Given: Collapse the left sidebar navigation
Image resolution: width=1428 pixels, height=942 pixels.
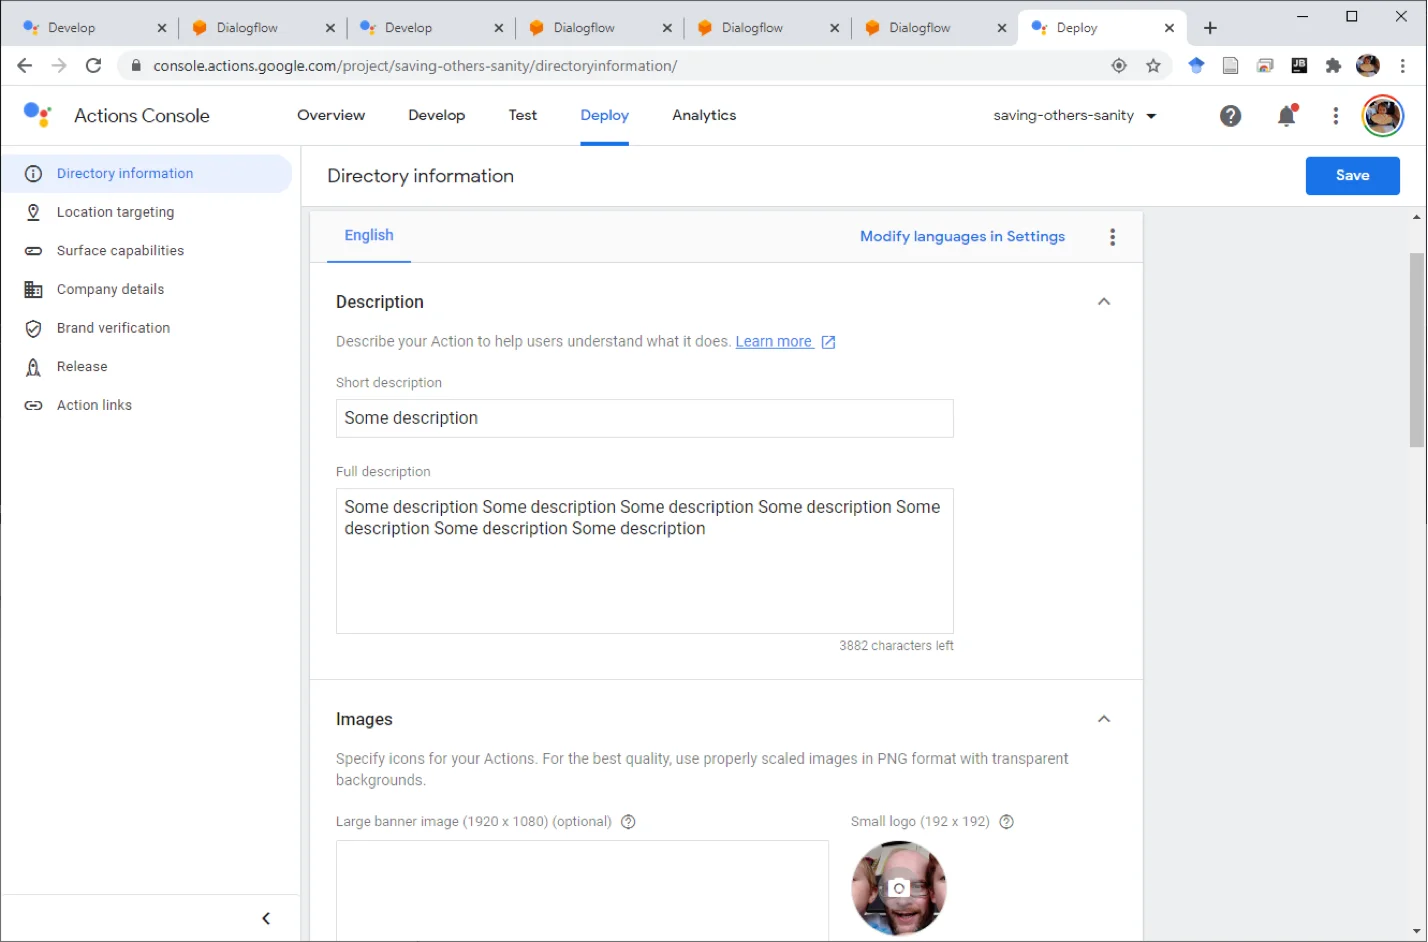Looking at the screenshot, I should tap(266, 919).
